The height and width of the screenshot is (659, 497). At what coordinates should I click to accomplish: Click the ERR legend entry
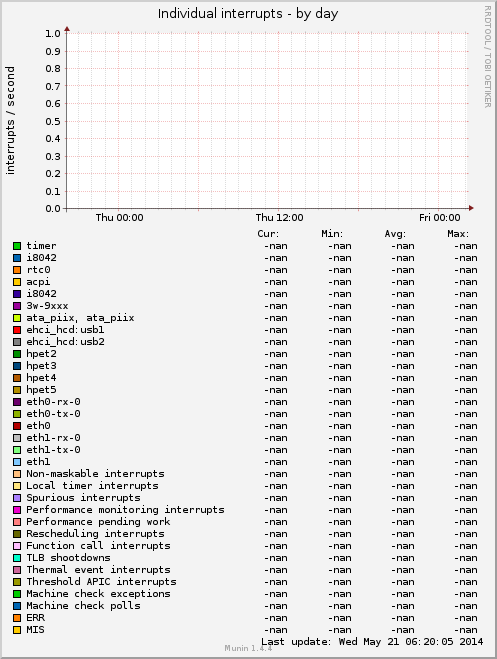pyautogui.click(x=35, y=618)
